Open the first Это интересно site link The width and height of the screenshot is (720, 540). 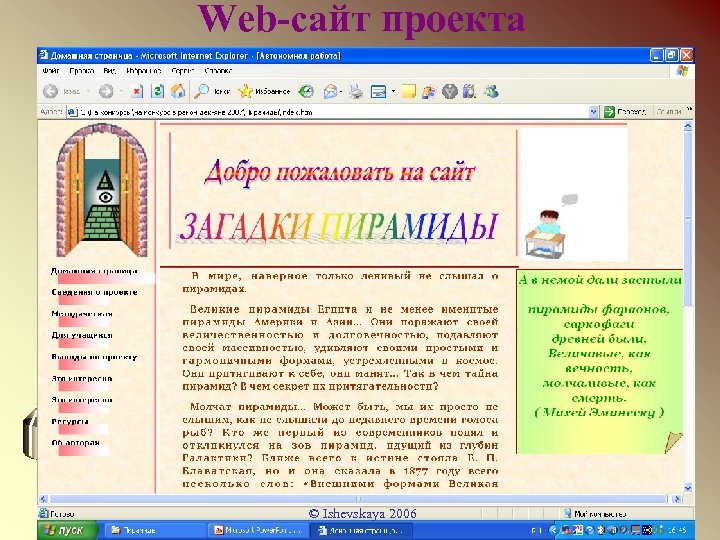[x=82, y=379]
